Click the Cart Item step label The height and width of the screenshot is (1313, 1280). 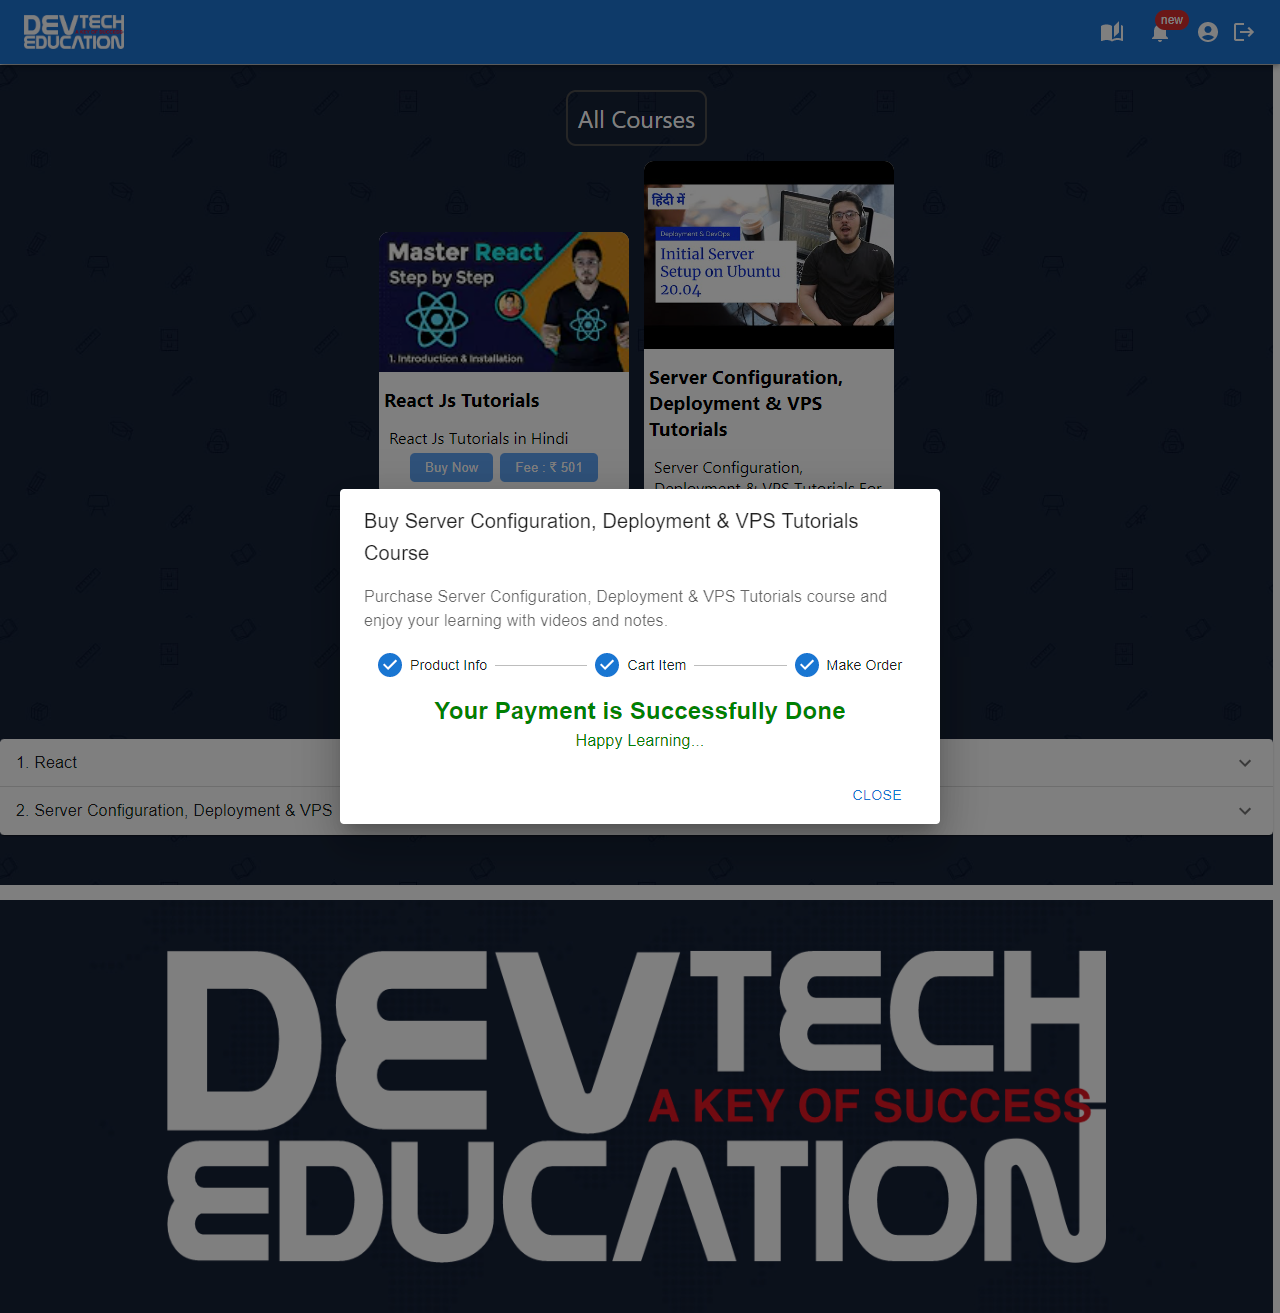pos(657,665)
